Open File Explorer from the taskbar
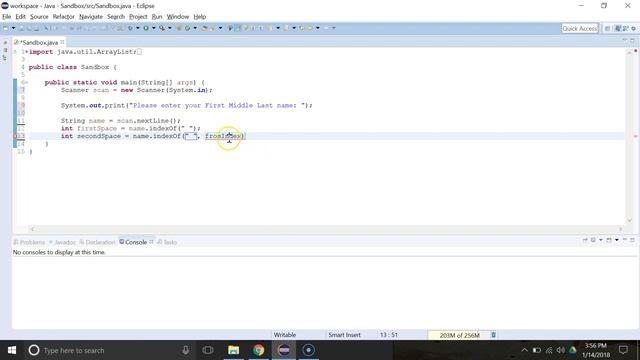 tap(233, 350)
